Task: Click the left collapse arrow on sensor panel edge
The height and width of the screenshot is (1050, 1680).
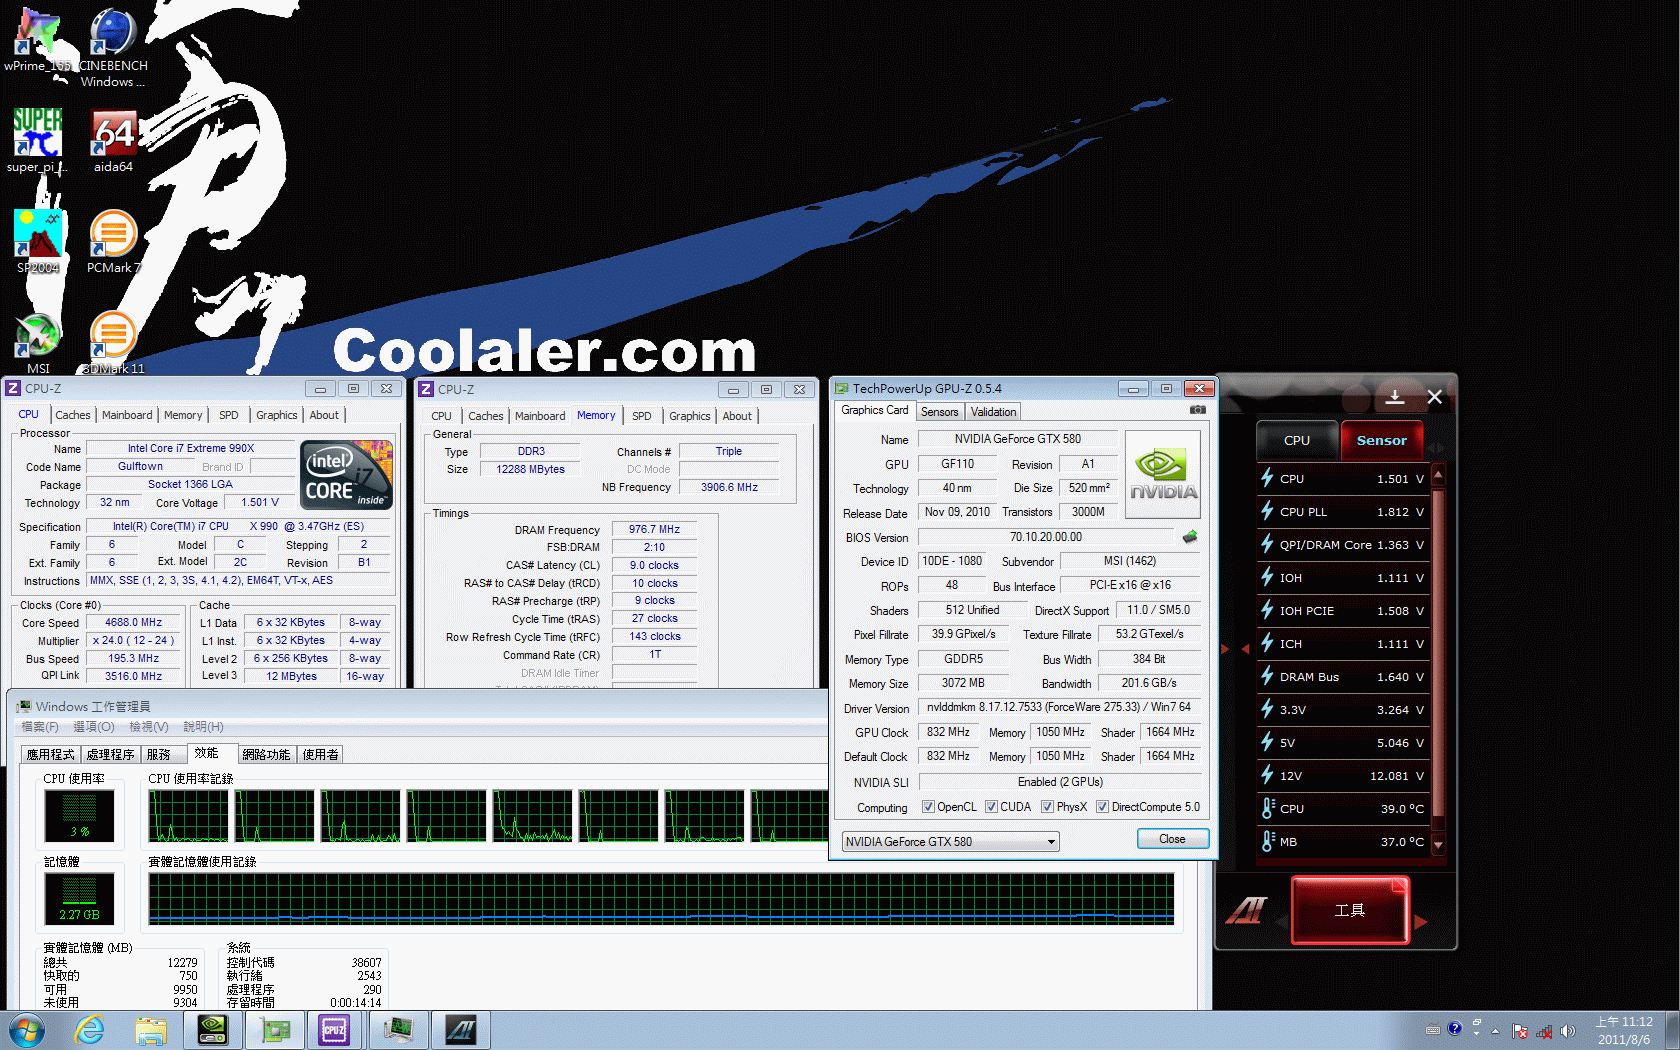Action: click(x=1245, y=650)
